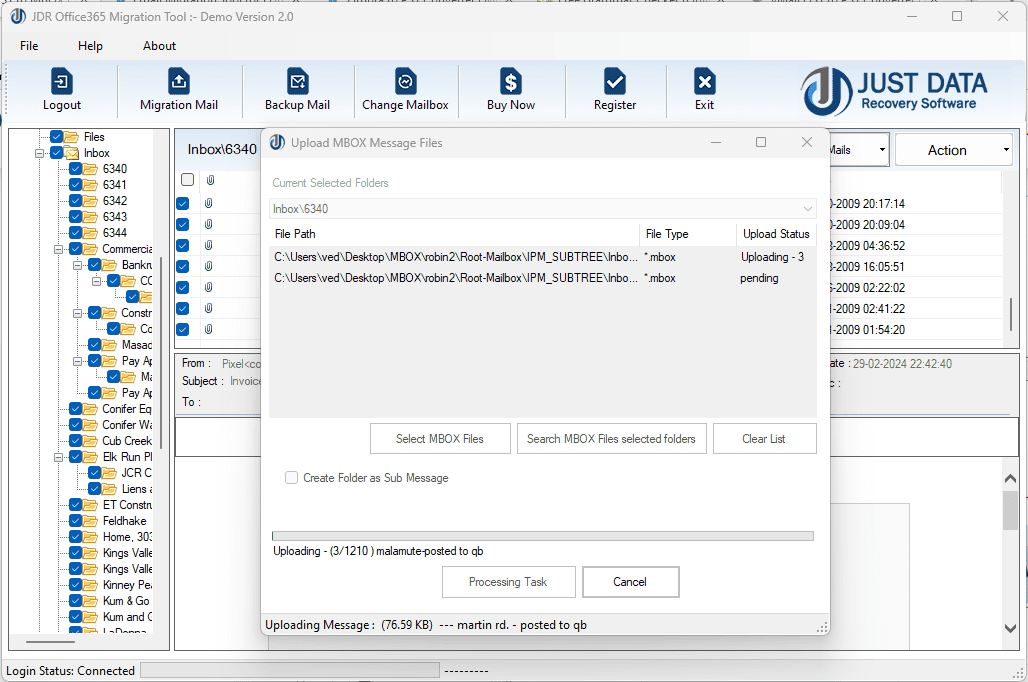Open the Buy Now dollar icon

(x=510, y=83)
